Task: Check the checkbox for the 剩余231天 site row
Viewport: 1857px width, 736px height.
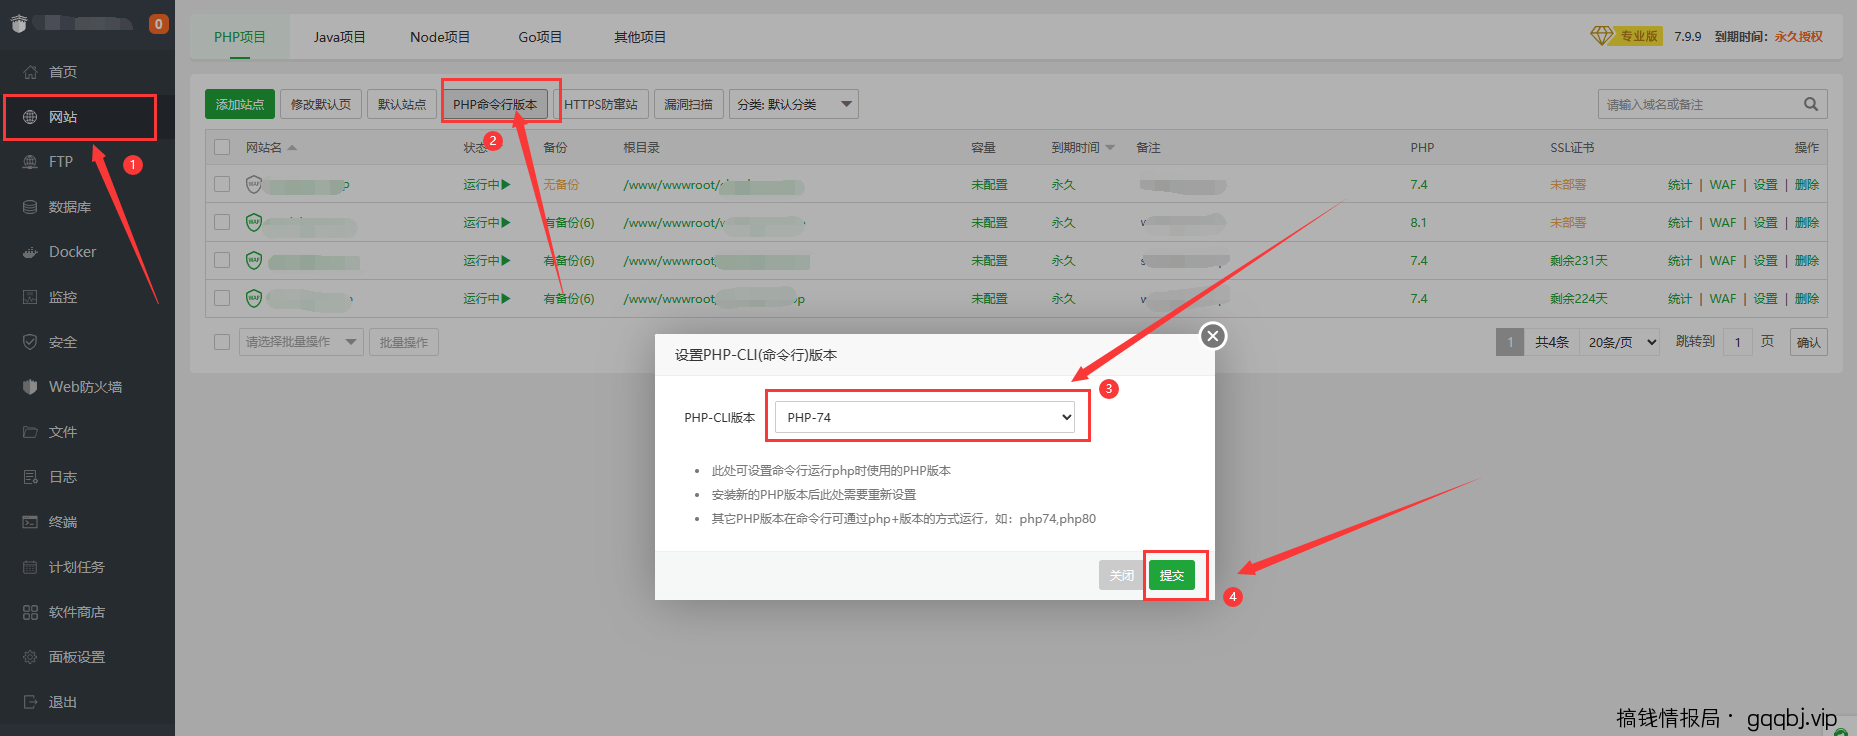Action: (x=222, y=260)
